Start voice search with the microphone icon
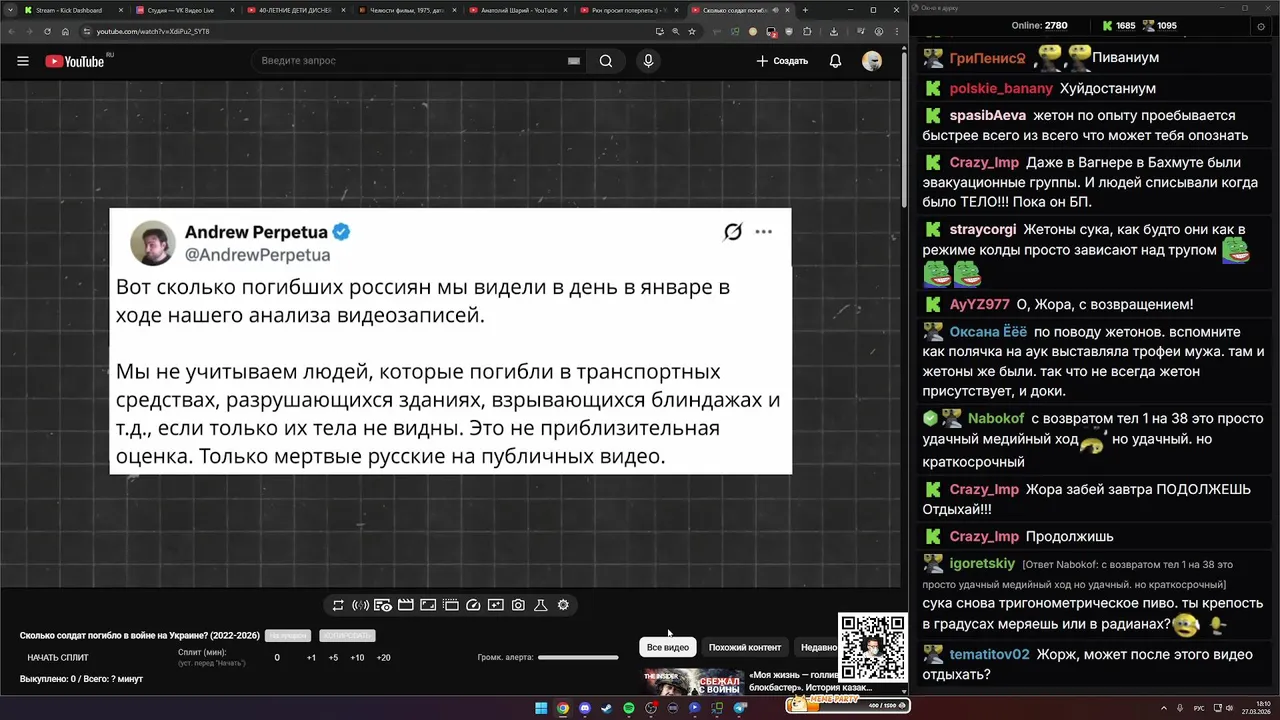 coord(648,61)
